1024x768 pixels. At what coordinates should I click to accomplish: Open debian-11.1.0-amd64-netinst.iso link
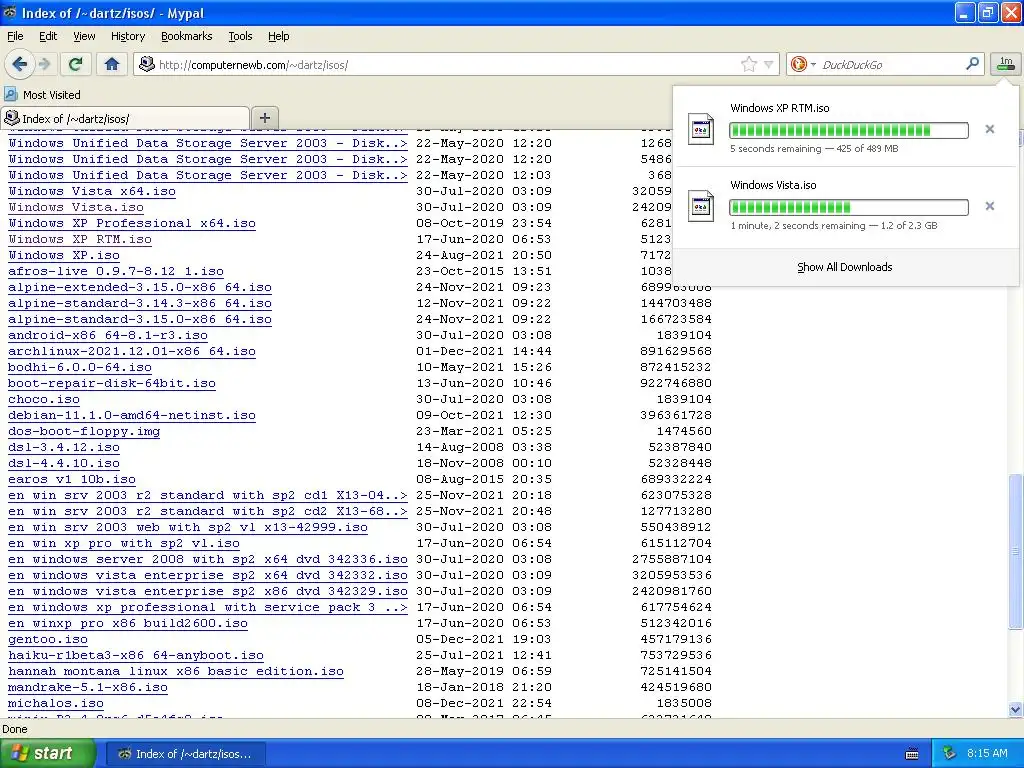pyautogui.click(x=132, y=415)
